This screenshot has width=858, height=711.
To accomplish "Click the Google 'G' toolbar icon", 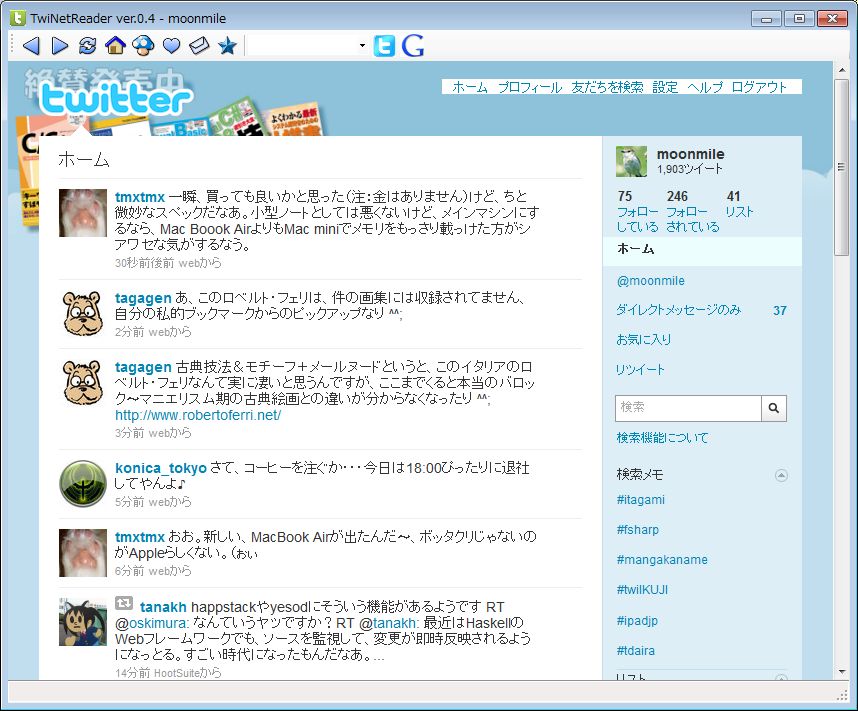I will (413, 46).
